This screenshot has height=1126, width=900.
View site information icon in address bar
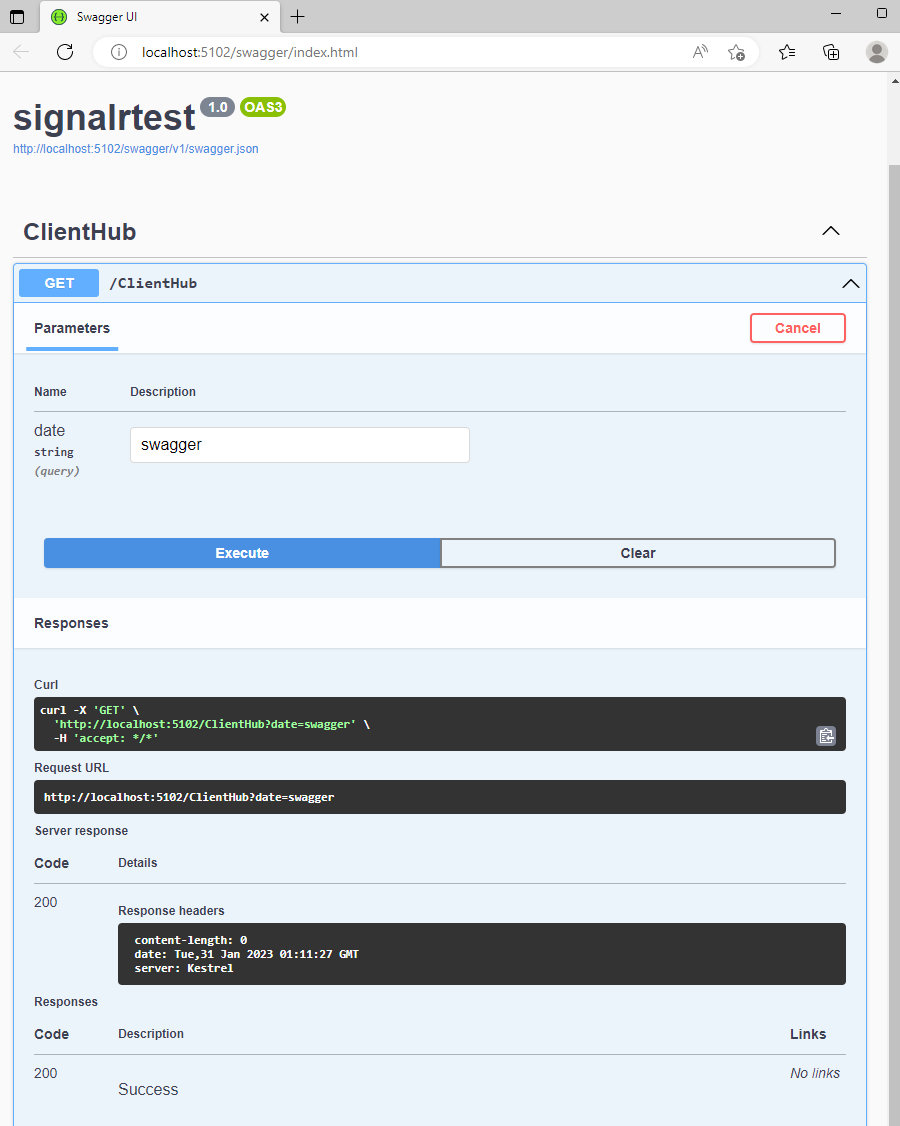(119, 52)
